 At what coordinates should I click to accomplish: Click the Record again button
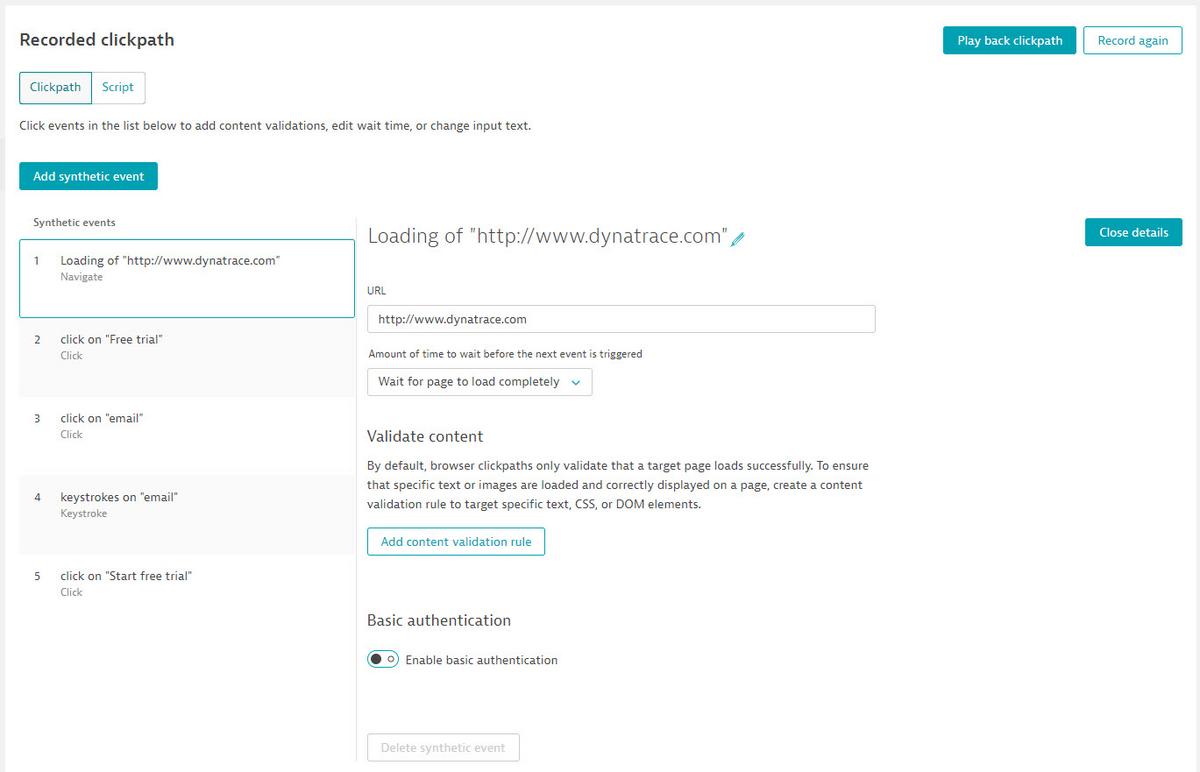[1132, 40]
